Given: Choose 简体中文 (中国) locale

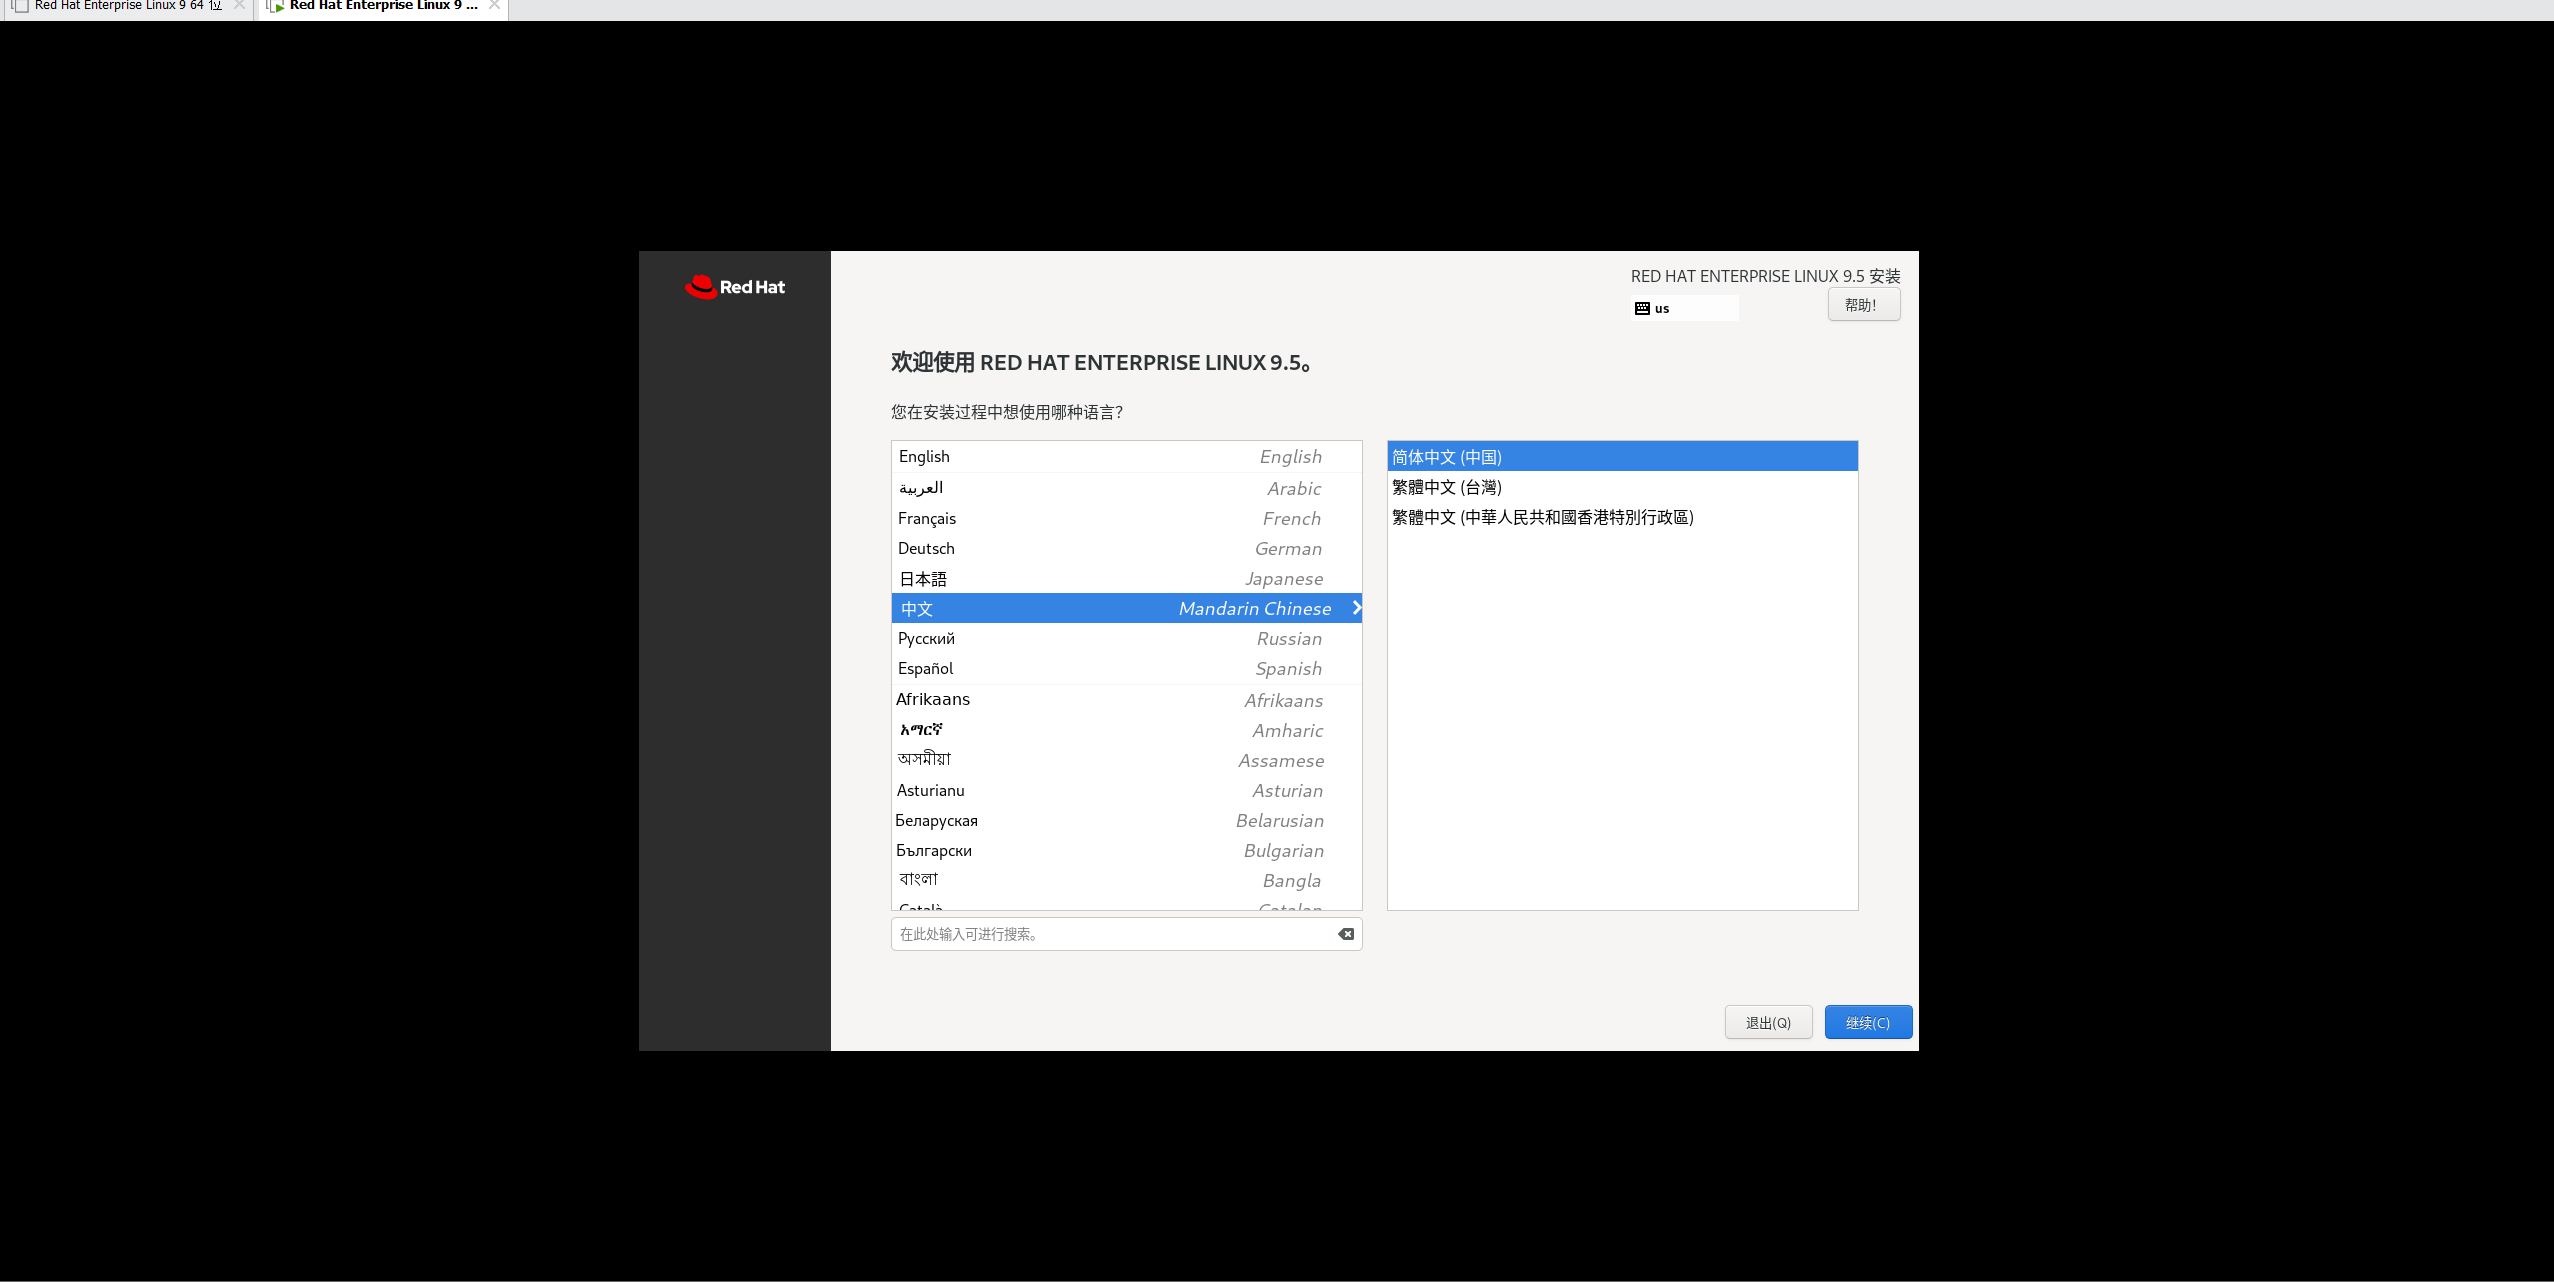Looking at the screenshot, I should pyautogui.click(x=1622, y=457).
